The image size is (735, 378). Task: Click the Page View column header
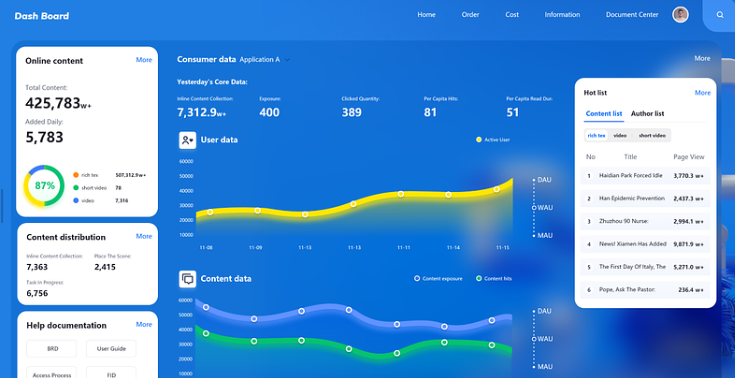click(689, 157)
